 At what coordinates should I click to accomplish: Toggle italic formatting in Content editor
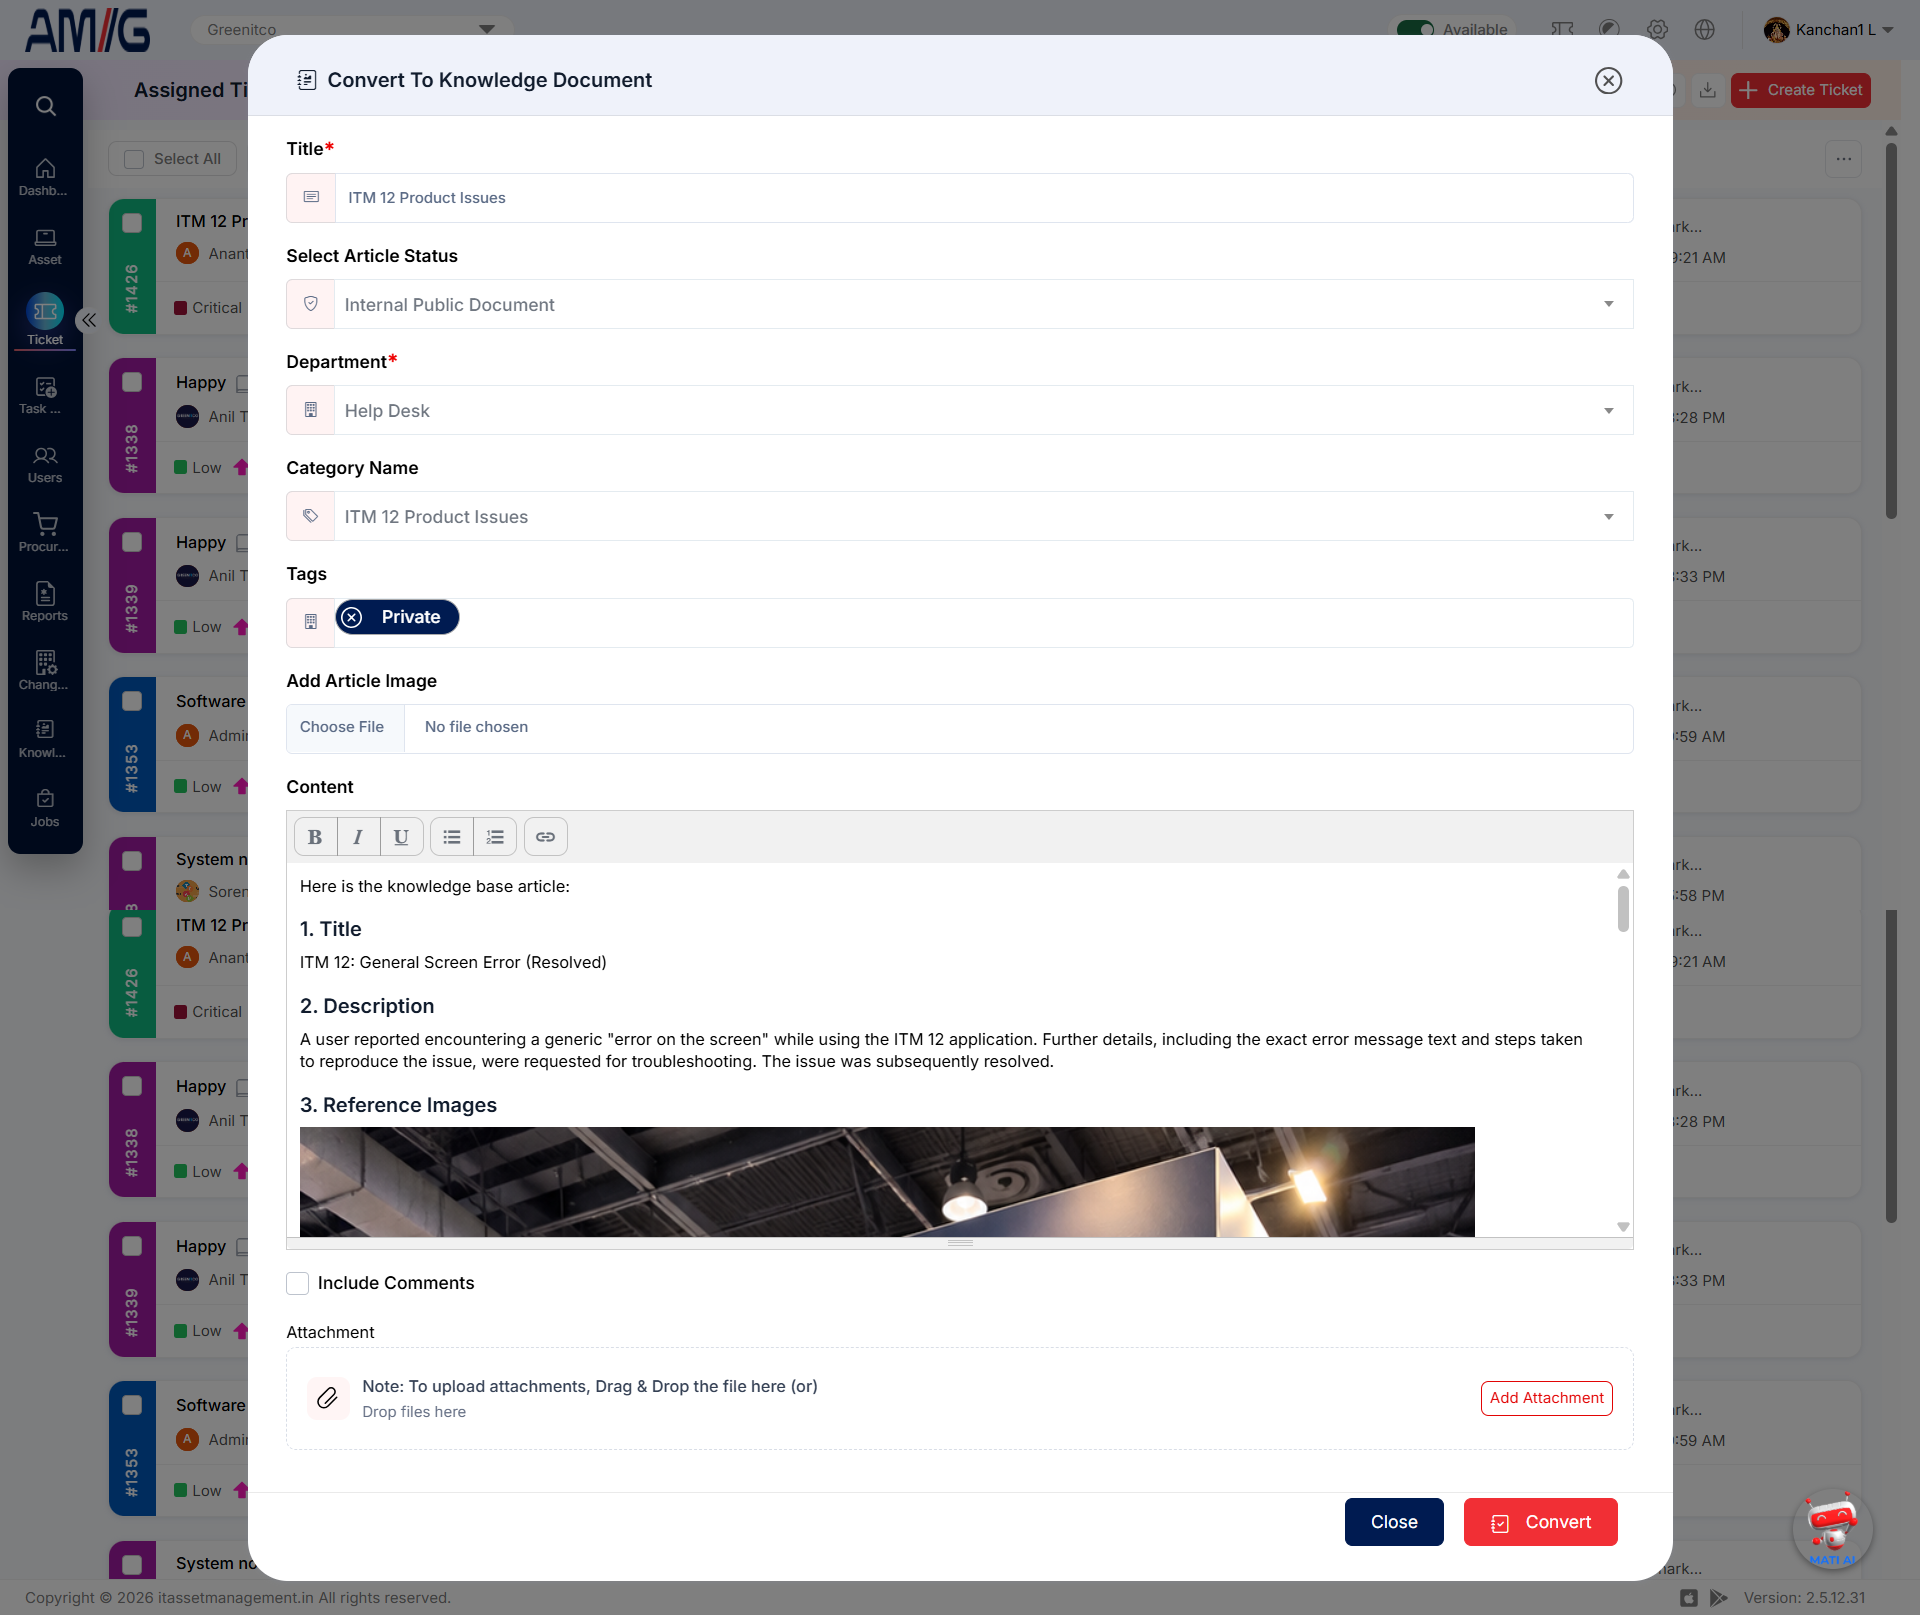(x=358, y=837)
